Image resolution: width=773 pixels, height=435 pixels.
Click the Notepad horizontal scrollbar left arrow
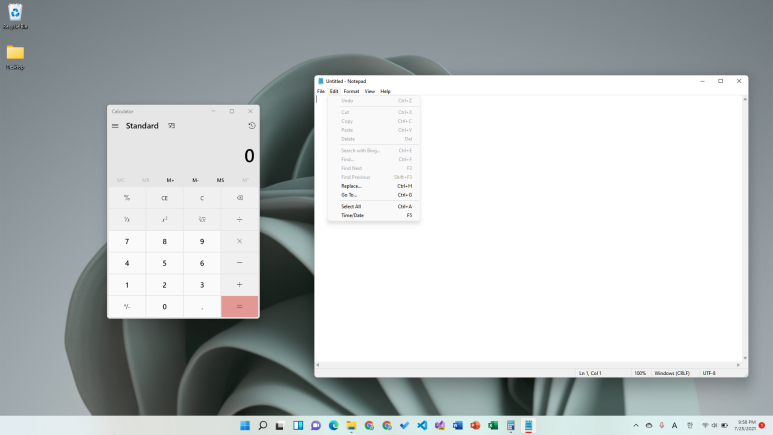click(318, 365)
